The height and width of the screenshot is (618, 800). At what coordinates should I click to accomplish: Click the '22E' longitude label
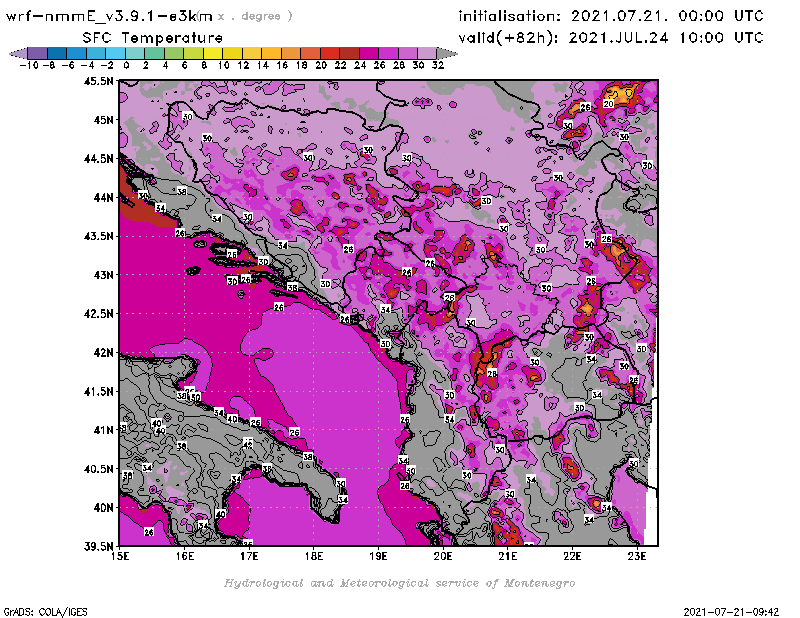tap(572, 556)
